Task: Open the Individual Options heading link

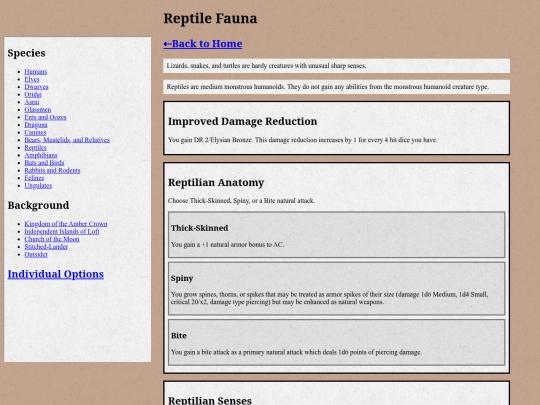Action: point(55,274)
